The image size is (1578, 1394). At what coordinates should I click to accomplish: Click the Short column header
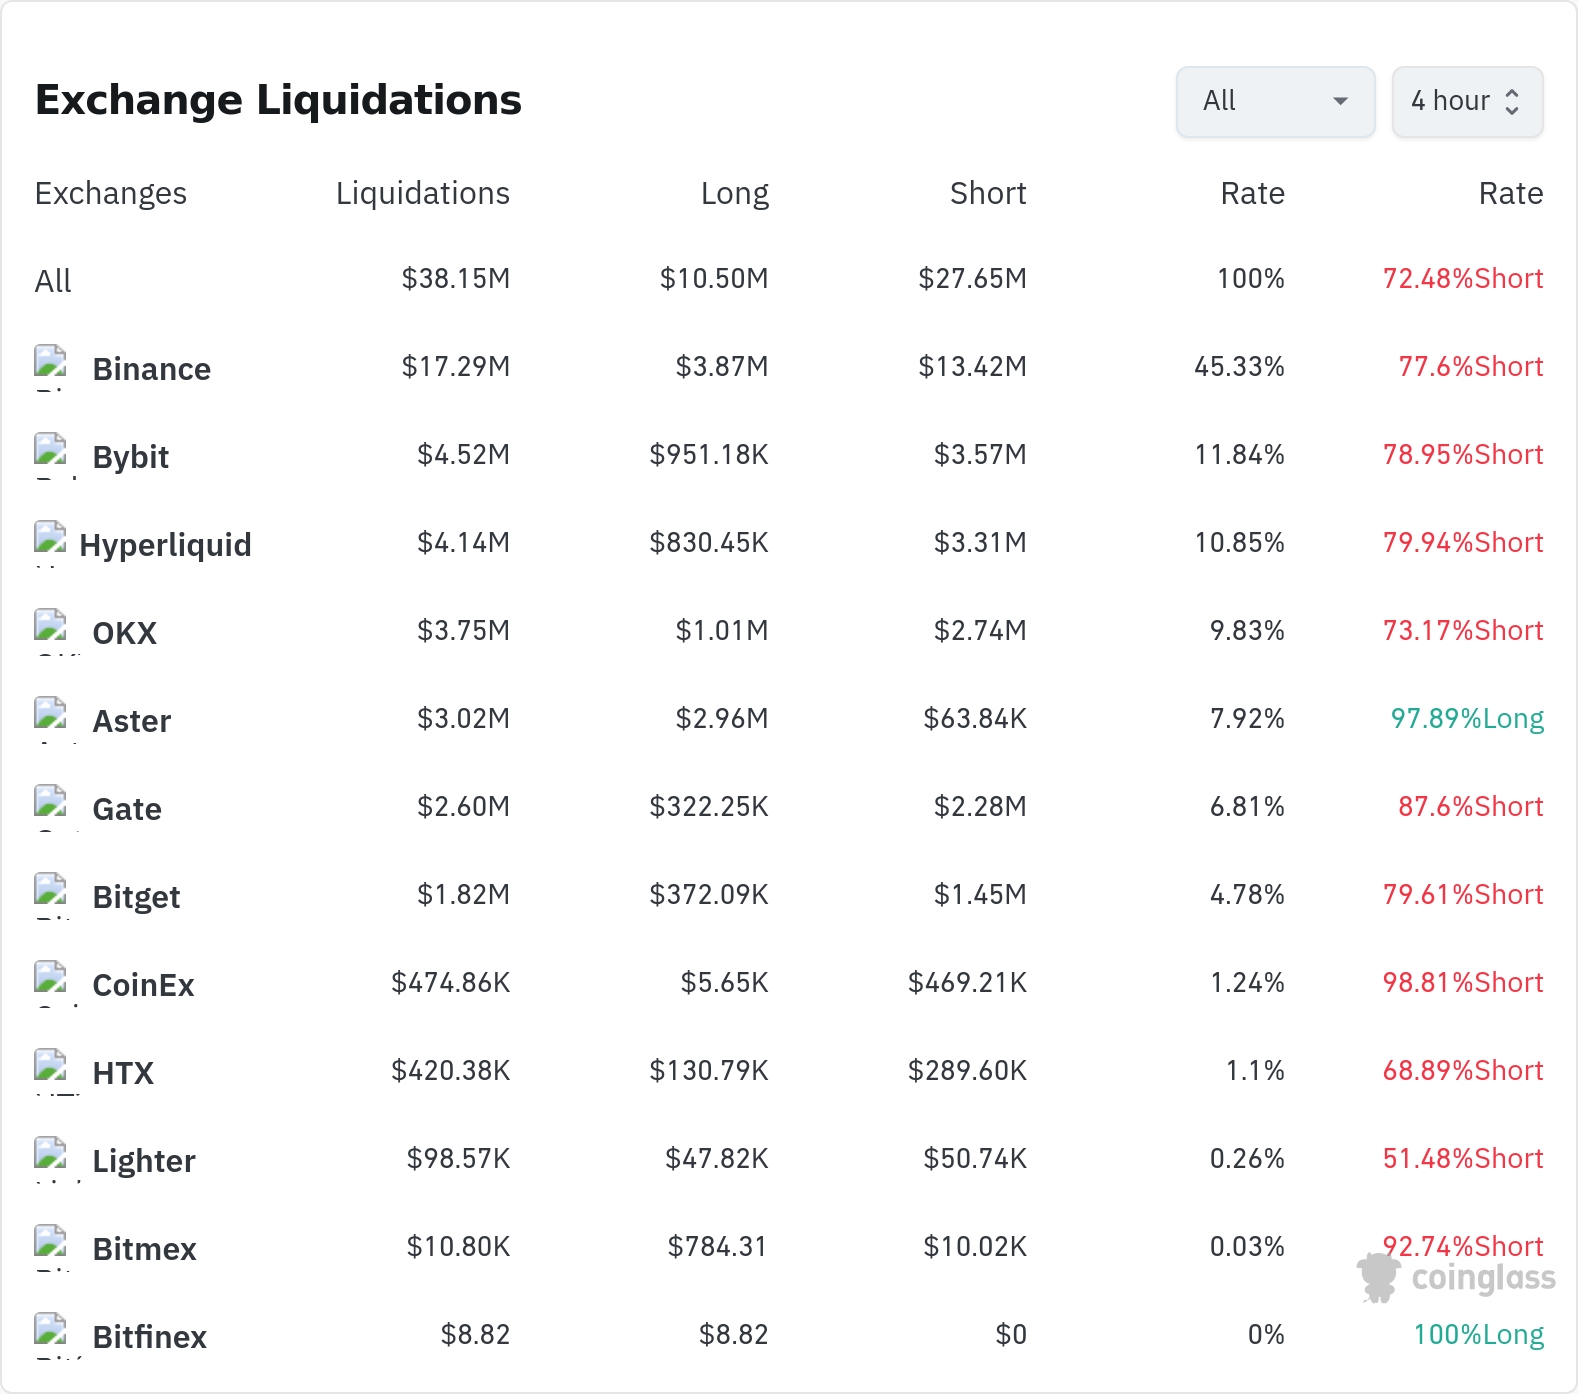coord(988,193)
